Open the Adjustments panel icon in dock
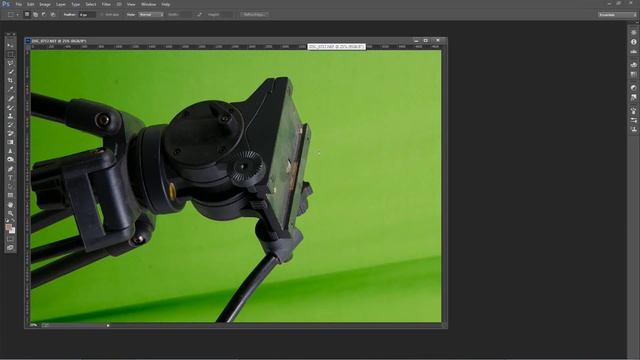 coord(633,88)
